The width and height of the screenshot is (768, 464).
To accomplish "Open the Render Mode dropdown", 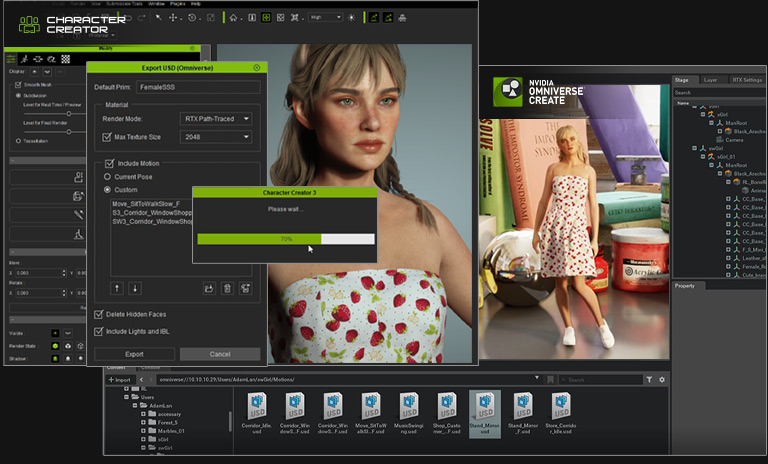I will coord(216,118).
